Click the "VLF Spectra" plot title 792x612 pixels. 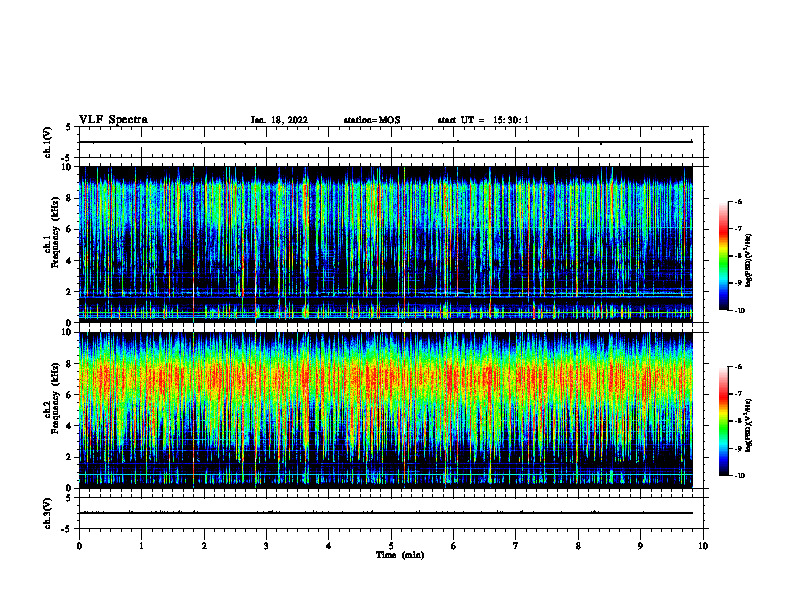click(113, 120)
